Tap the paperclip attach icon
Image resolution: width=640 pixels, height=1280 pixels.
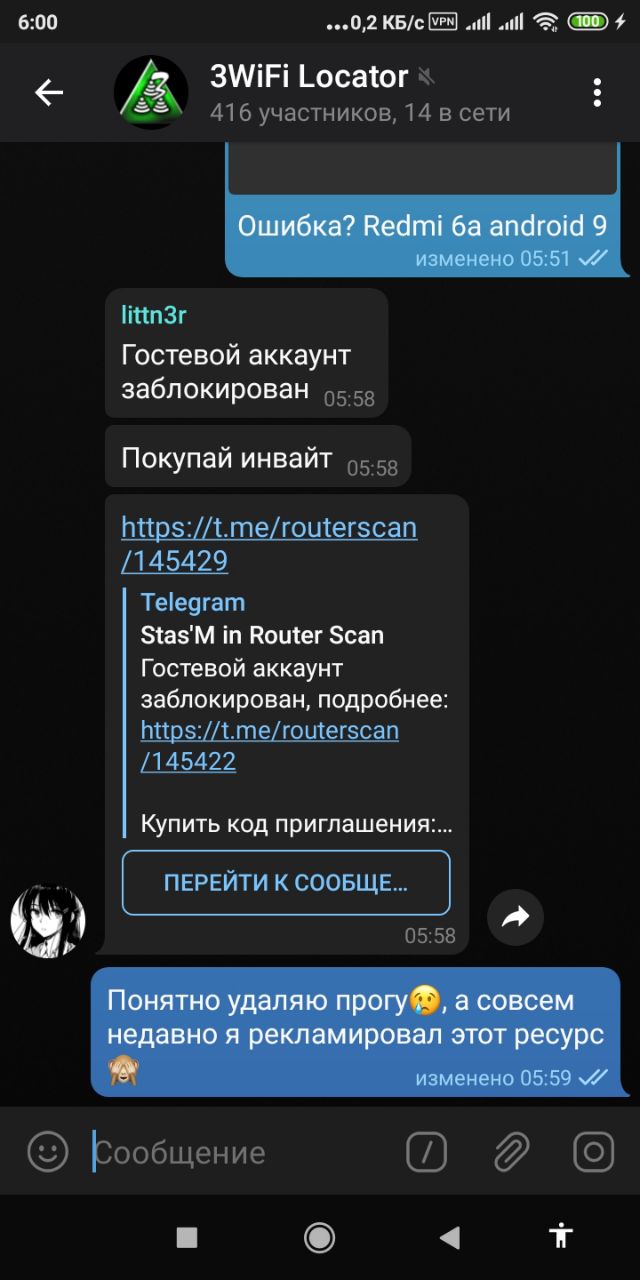point(511,1152)
